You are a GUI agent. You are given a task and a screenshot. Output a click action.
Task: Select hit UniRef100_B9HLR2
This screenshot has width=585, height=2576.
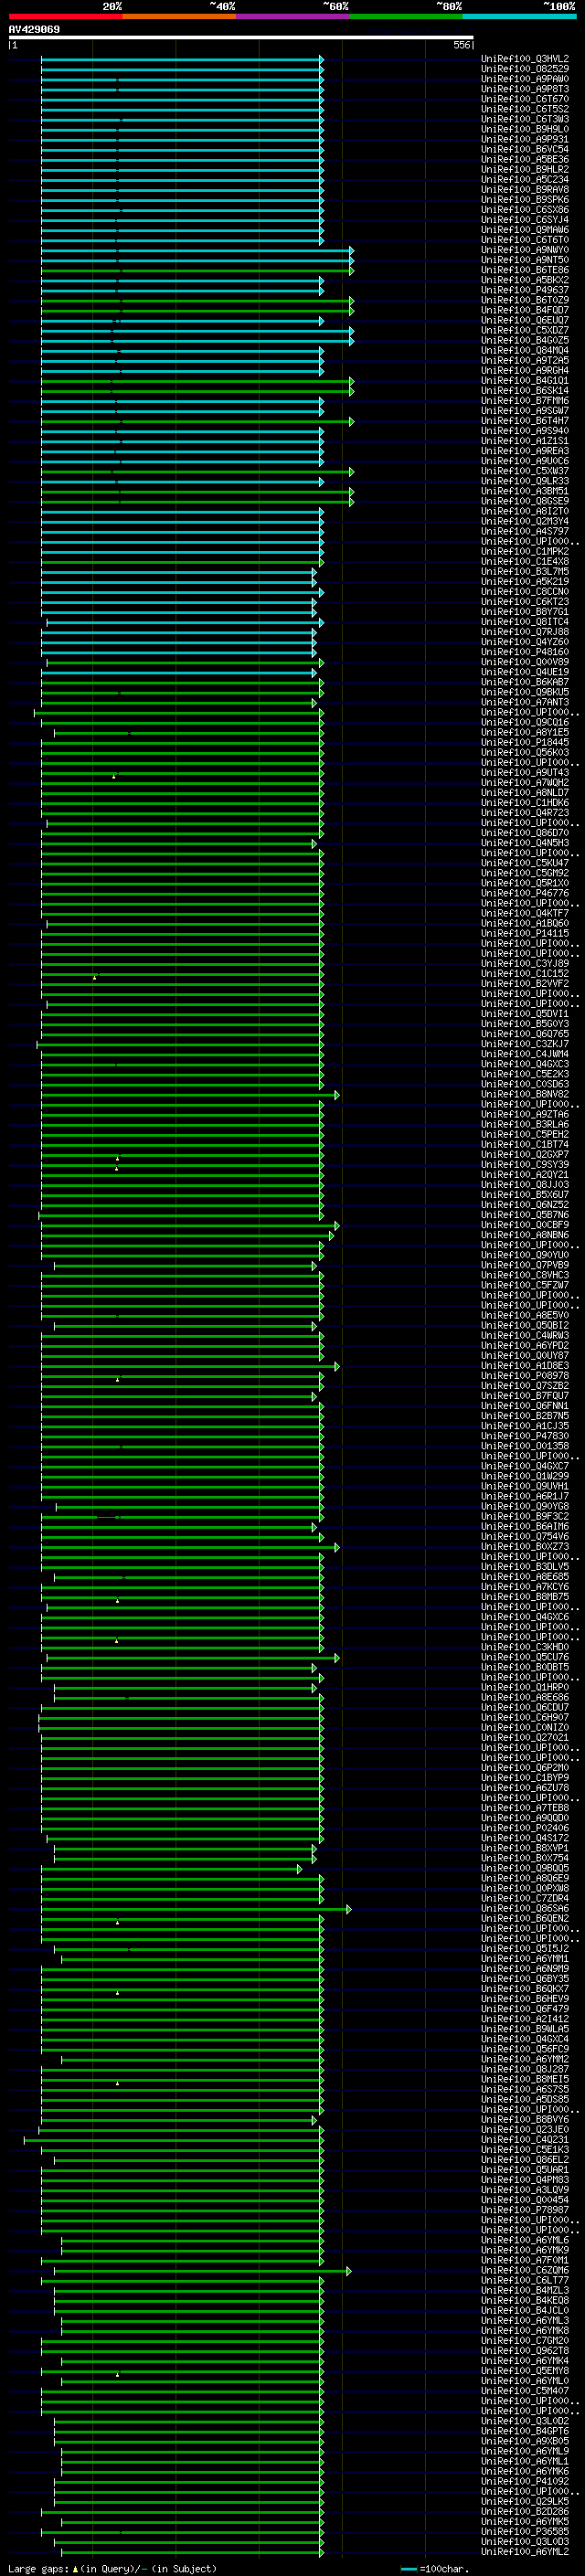(x=525, y=169)
